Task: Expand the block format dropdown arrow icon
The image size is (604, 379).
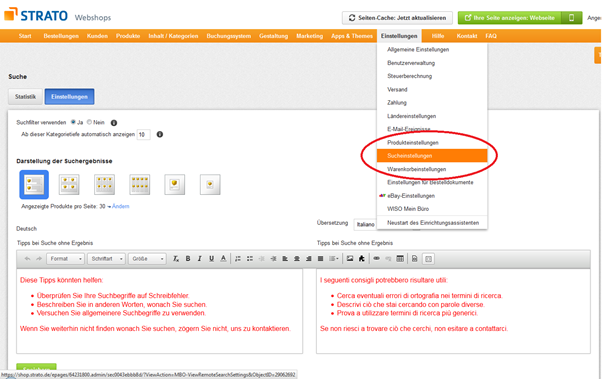Action: [334, 259]
